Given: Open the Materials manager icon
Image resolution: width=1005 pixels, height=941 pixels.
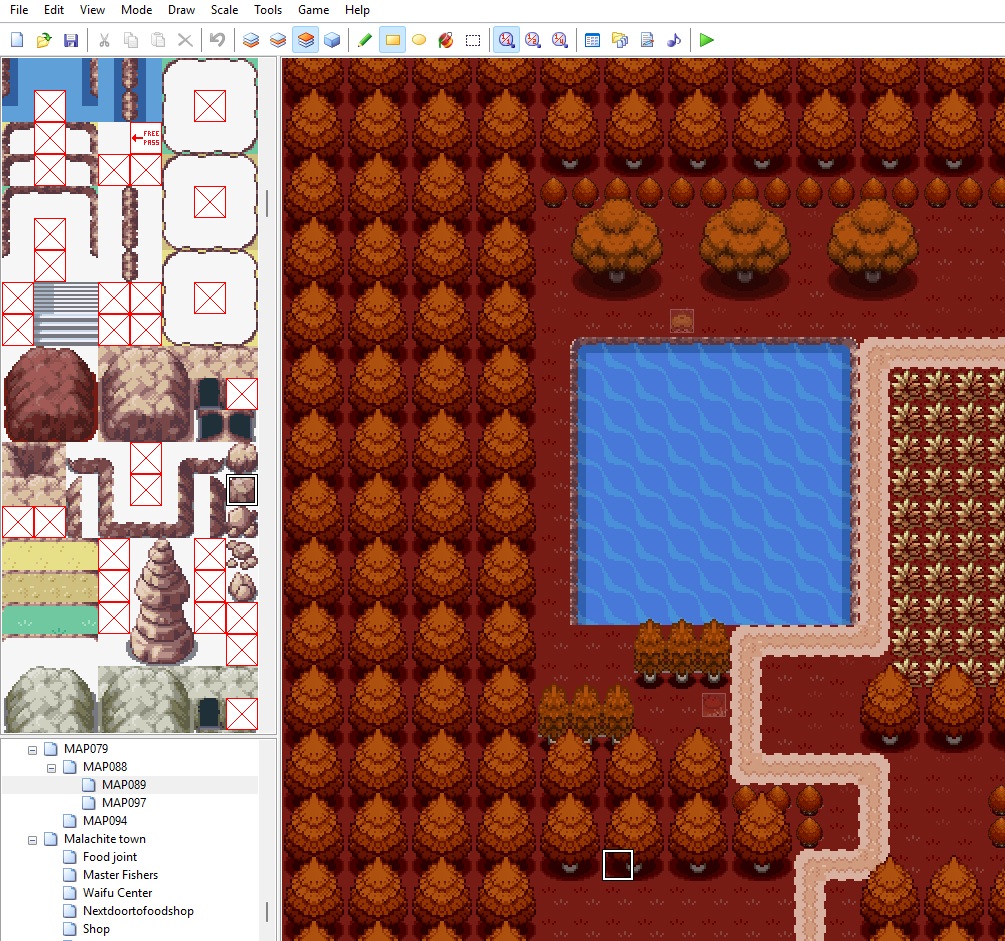Looking at the screenshot, I should coord(620,40).
